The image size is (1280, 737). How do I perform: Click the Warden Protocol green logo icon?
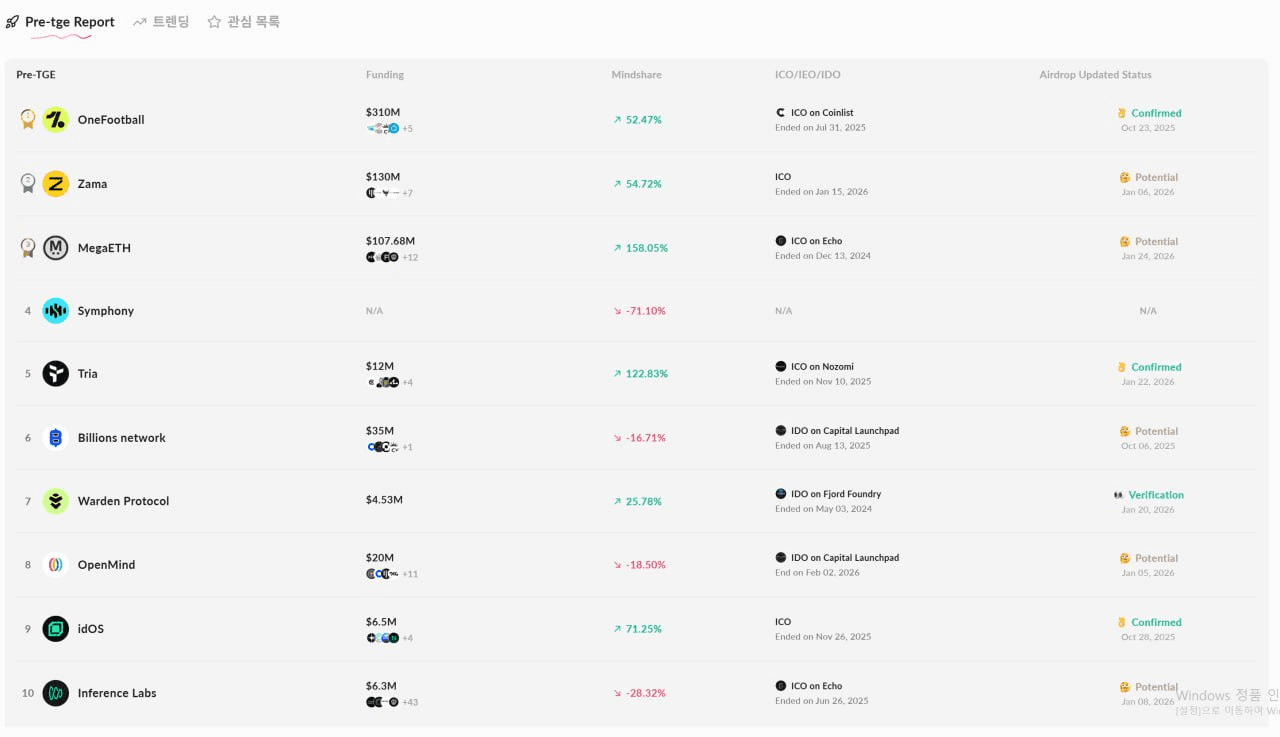pos(55,501)
